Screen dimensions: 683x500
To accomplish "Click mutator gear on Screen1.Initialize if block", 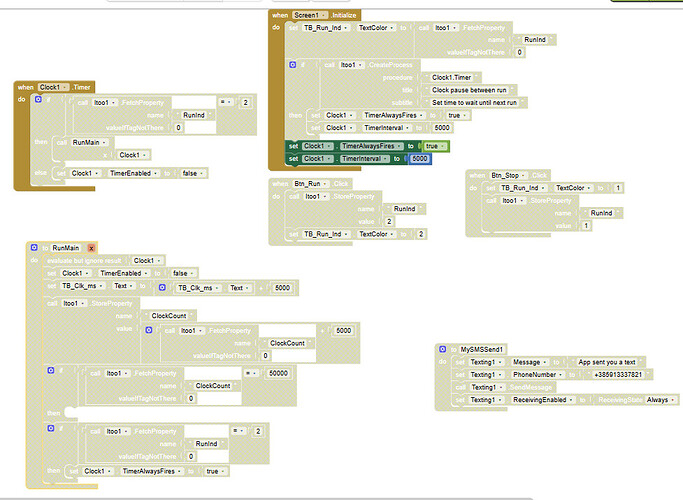I will click(293, 64).
